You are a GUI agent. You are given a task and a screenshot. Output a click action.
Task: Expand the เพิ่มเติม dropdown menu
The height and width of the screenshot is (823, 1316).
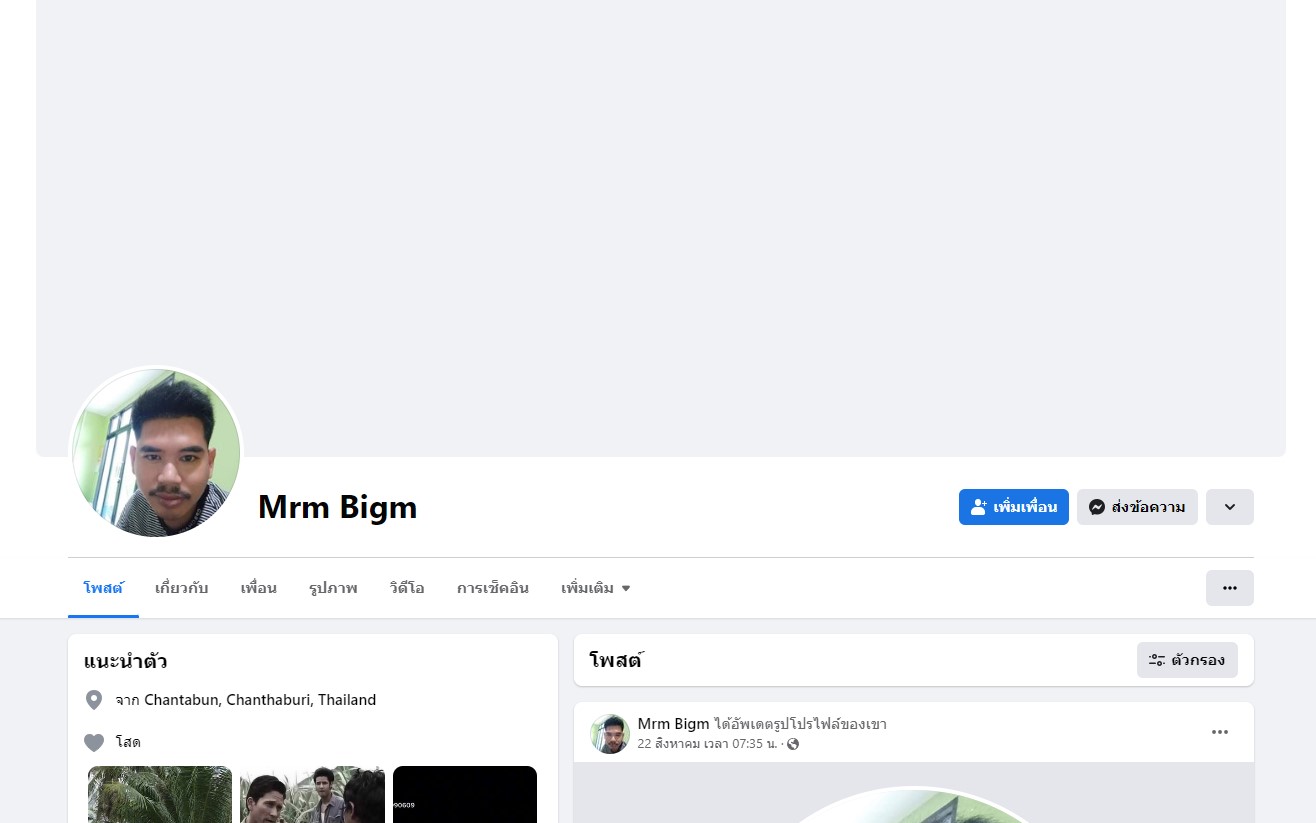[x=596, y=588]
